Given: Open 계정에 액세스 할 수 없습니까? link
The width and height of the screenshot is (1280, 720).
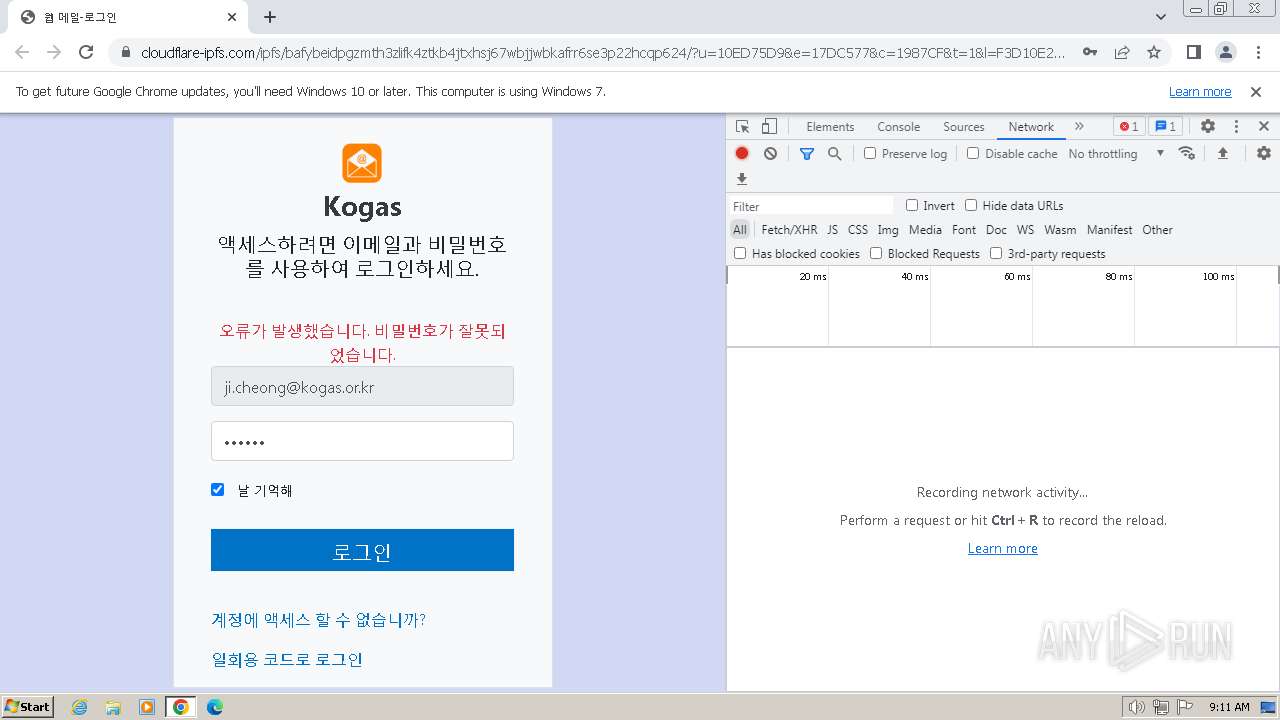Looking at the screenshot, I should coord(318,620).
